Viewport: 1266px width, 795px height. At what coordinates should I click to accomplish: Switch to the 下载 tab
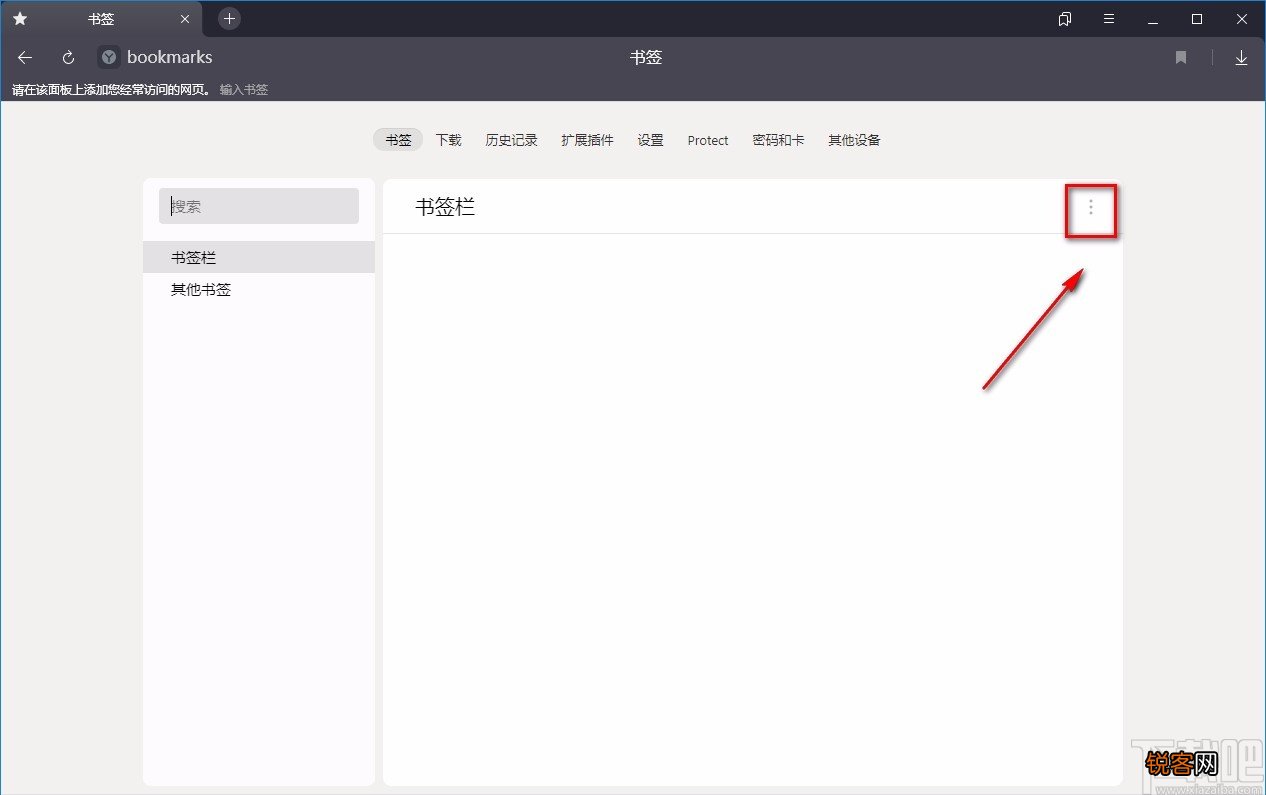pos(449,140)
